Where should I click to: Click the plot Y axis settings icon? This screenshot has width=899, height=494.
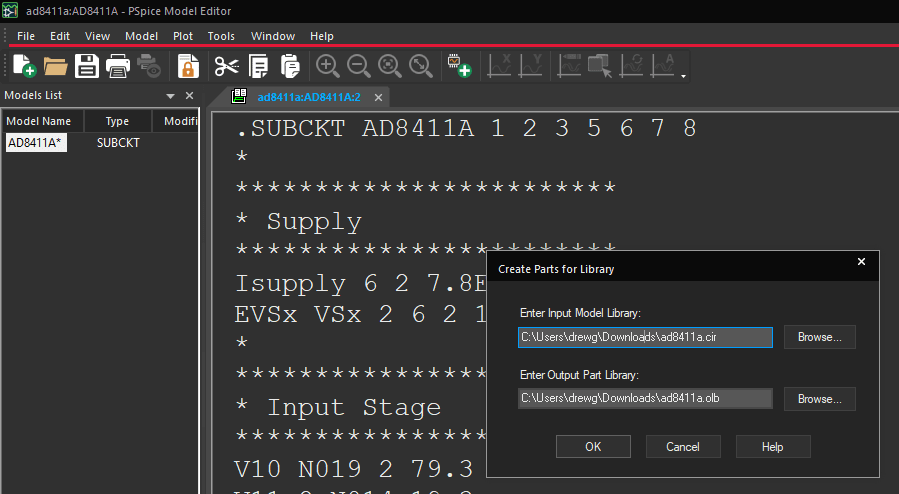point(530,66)
